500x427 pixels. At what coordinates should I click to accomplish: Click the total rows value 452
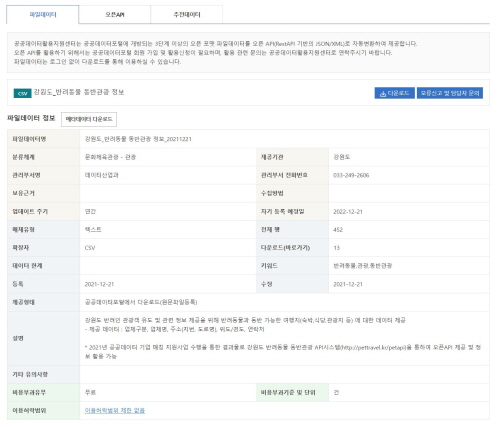click(x=338, y=230)
